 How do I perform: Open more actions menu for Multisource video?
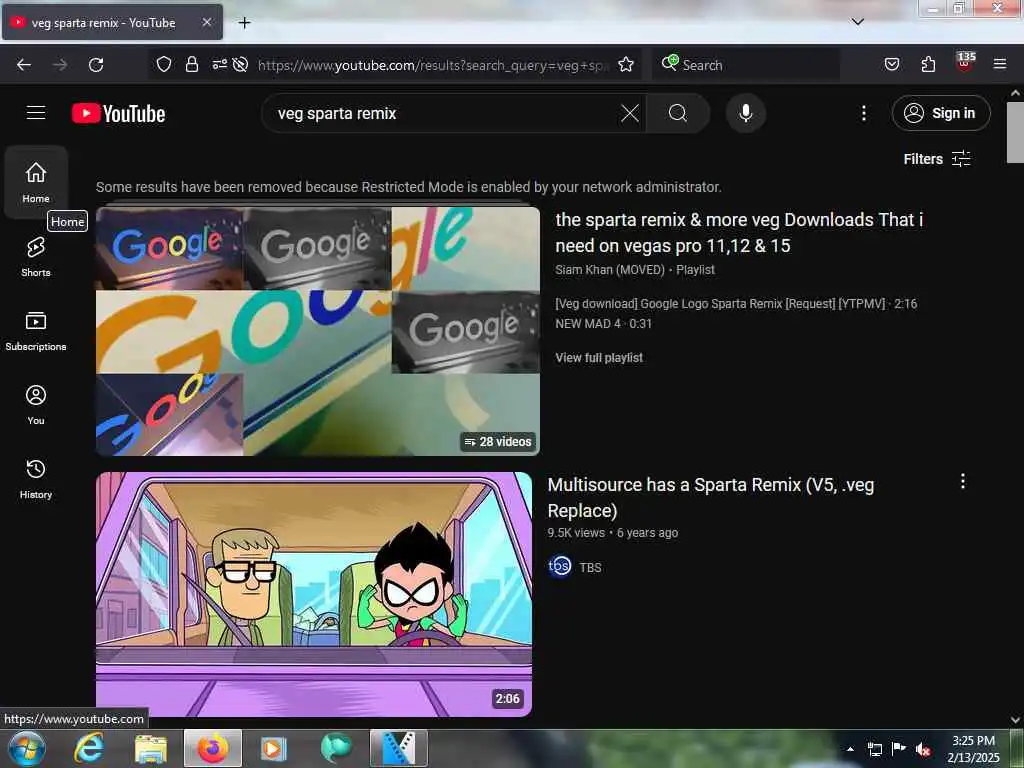click(x=963, y=481)
